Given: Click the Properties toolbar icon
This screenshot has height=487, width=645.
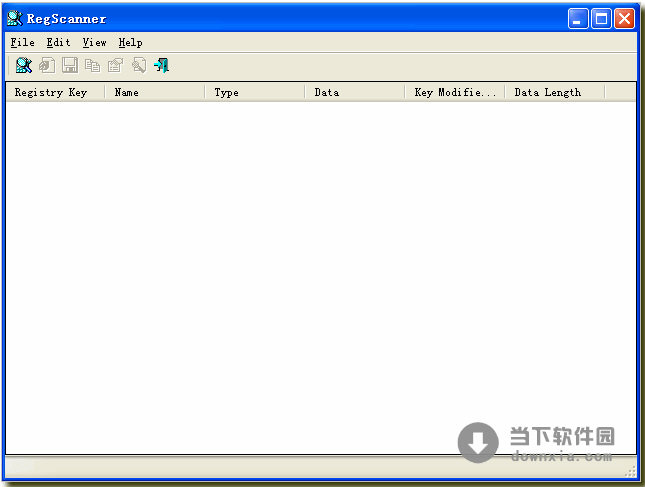Looking at the screenshot, I should click(x=116, y=66).
